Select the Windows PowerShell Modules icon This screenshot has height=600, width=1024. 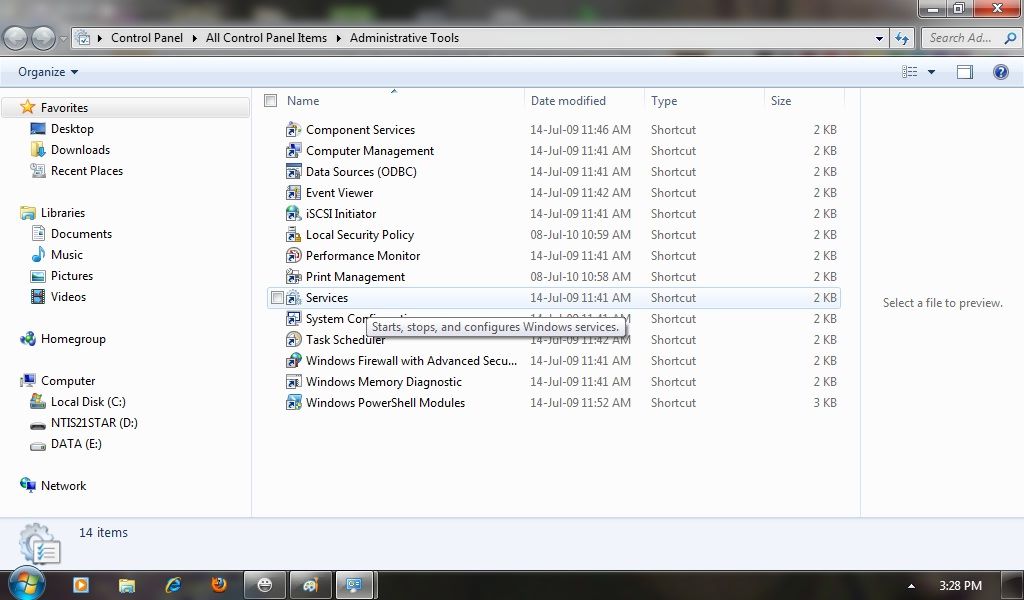[293, 402]
